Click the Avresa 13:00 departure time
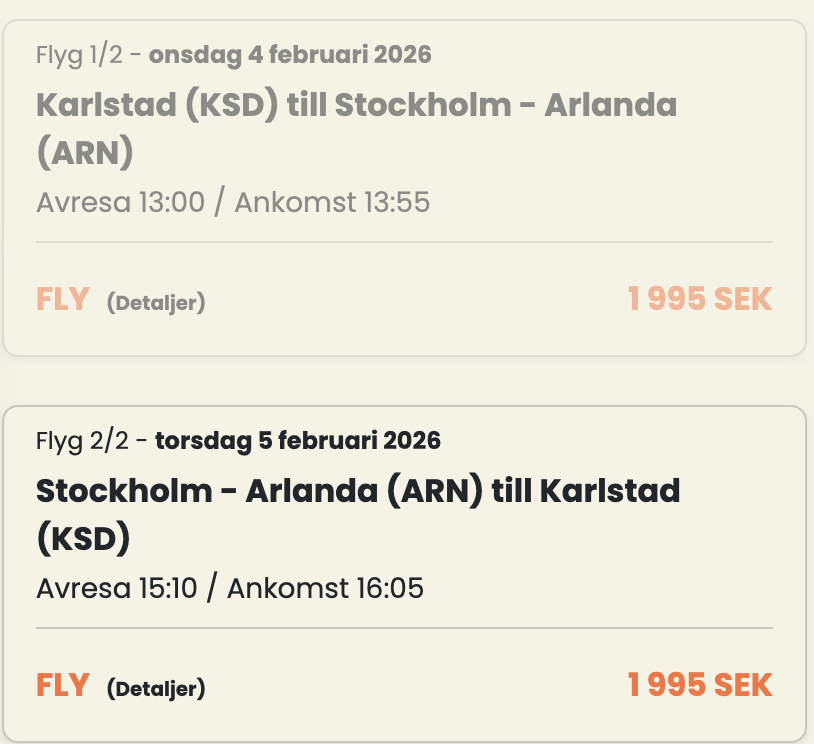 click(120, 203)
